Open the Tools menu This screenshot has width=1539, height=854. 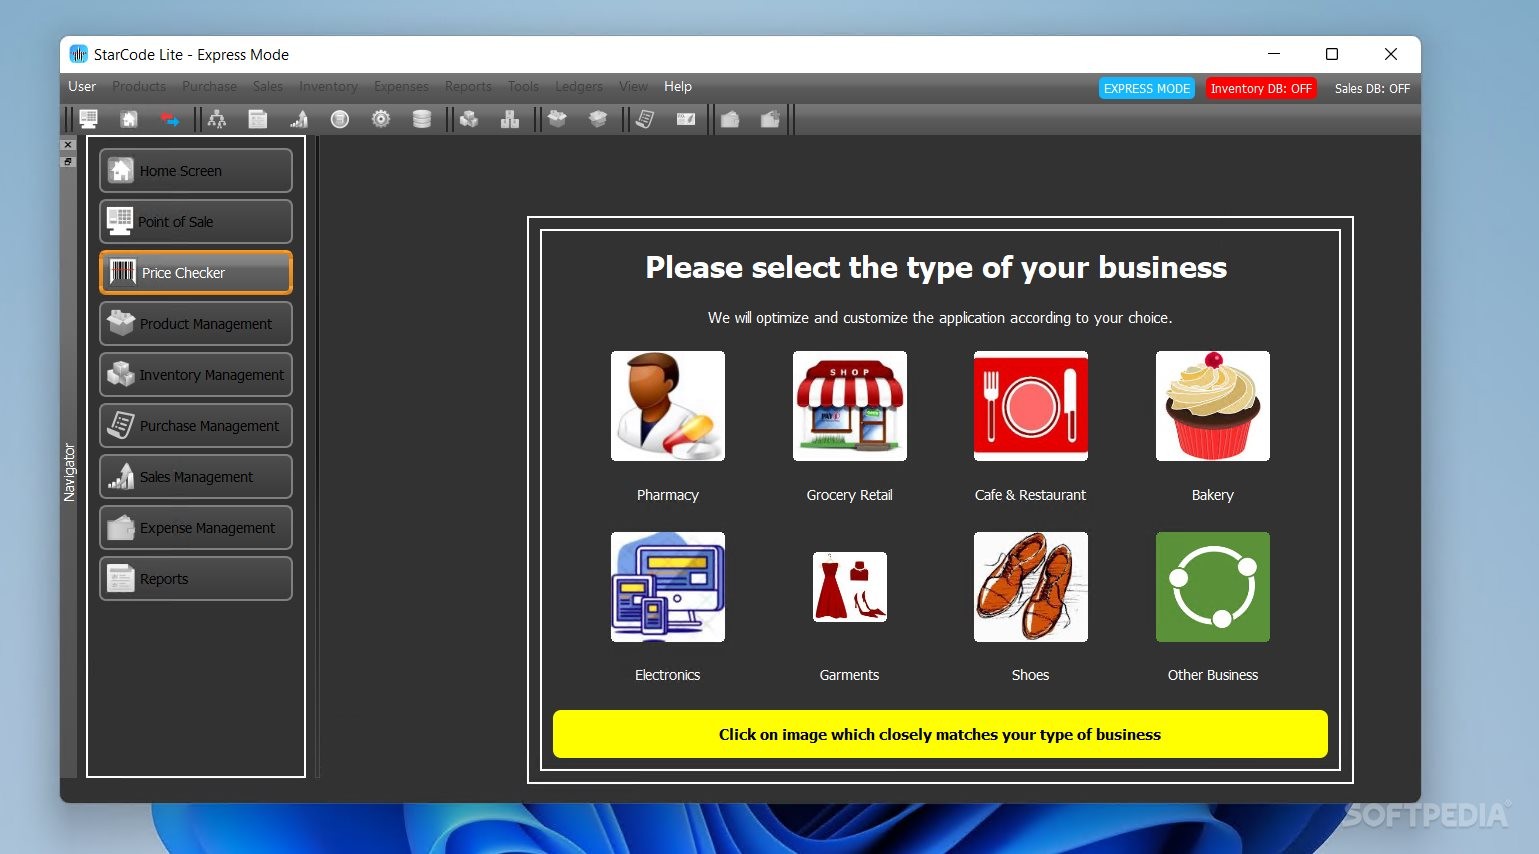523,87
